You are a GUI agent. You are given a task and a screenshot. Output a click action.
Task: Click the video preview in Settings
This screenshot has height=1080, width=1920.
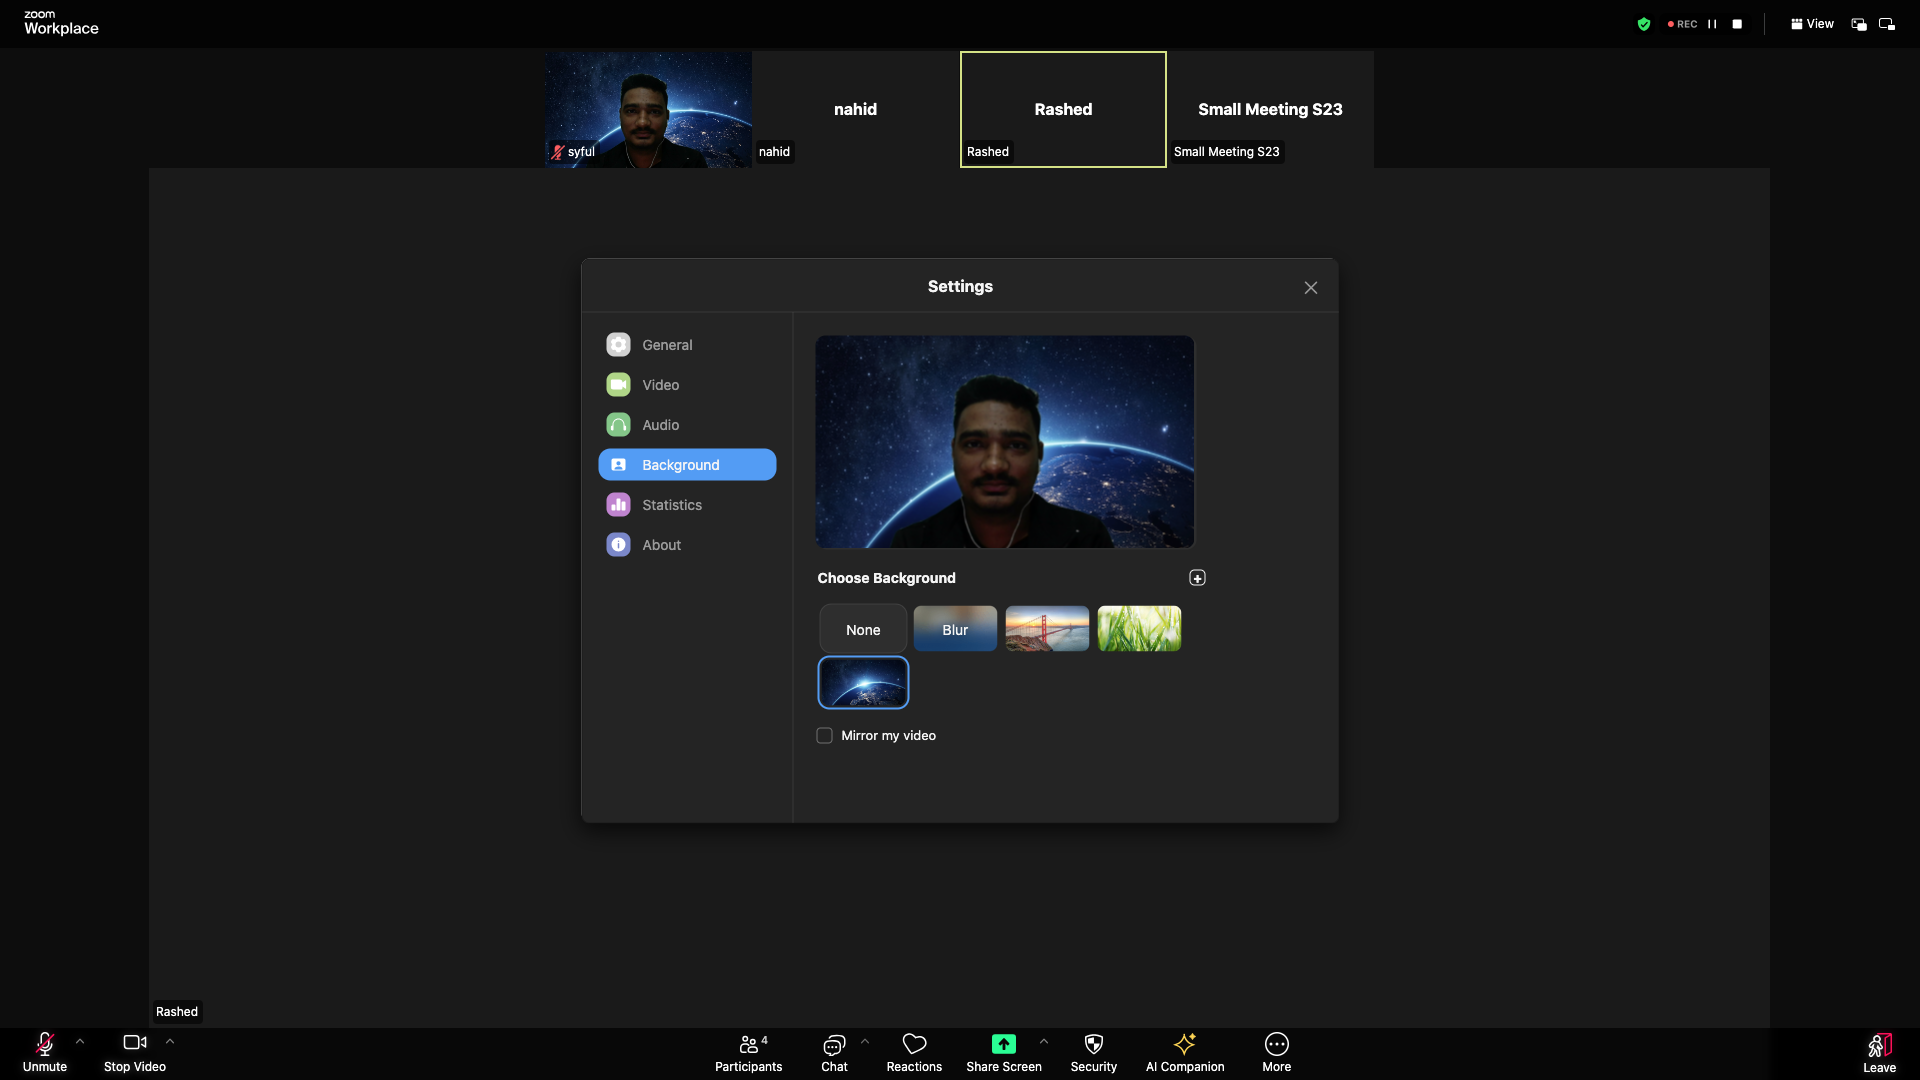pyautogui.click(x=1005, y=442)
